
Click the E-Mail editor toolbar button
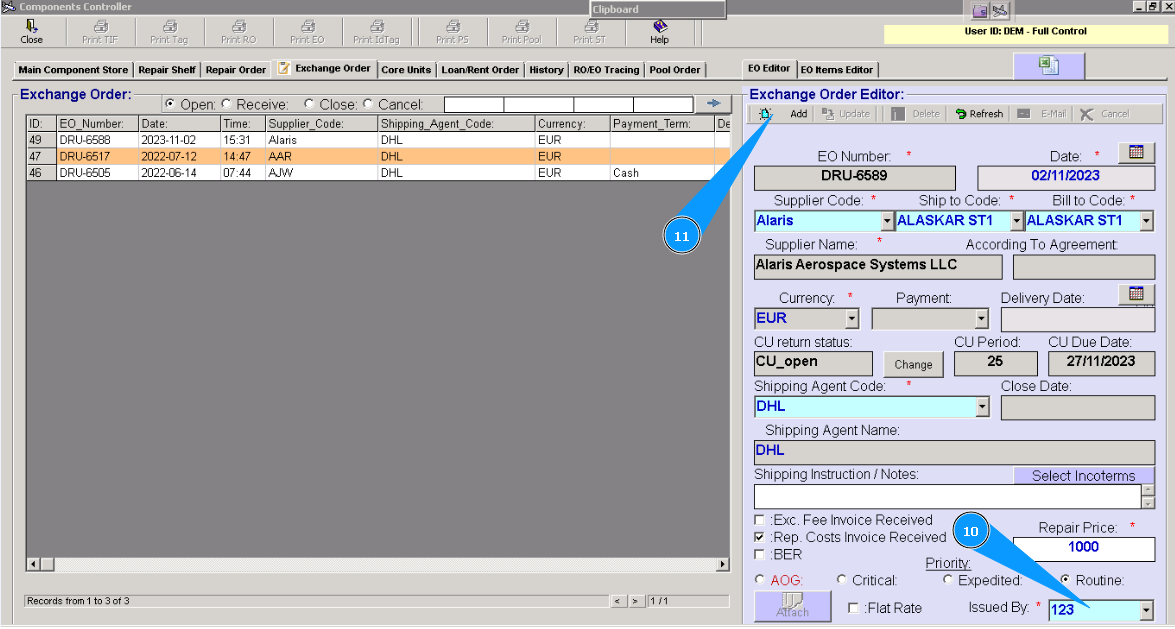pos(1042,114)
